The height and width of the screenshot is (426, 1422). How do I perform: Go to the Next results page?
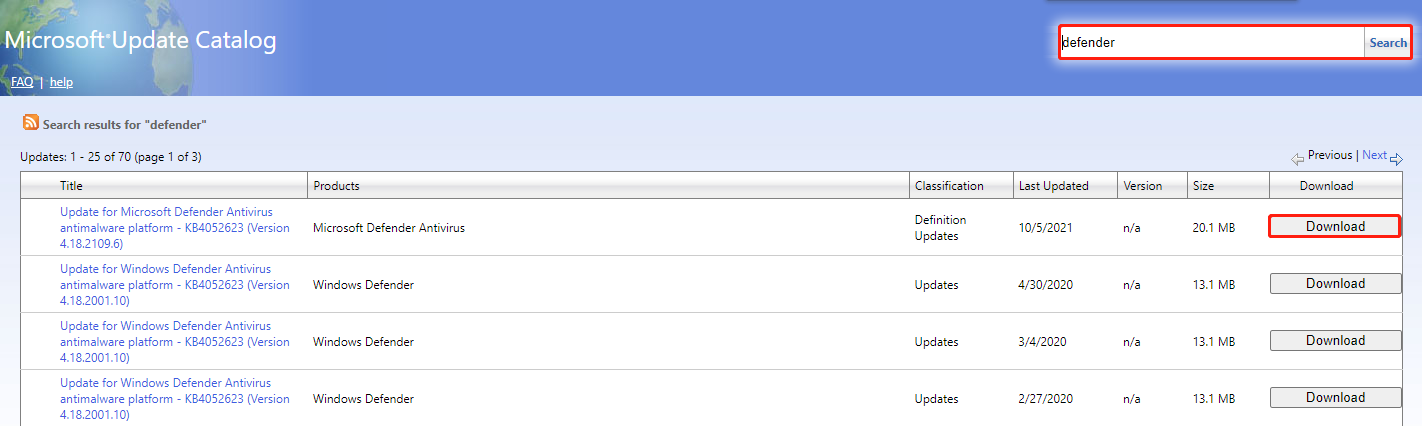pos(1374,155)
